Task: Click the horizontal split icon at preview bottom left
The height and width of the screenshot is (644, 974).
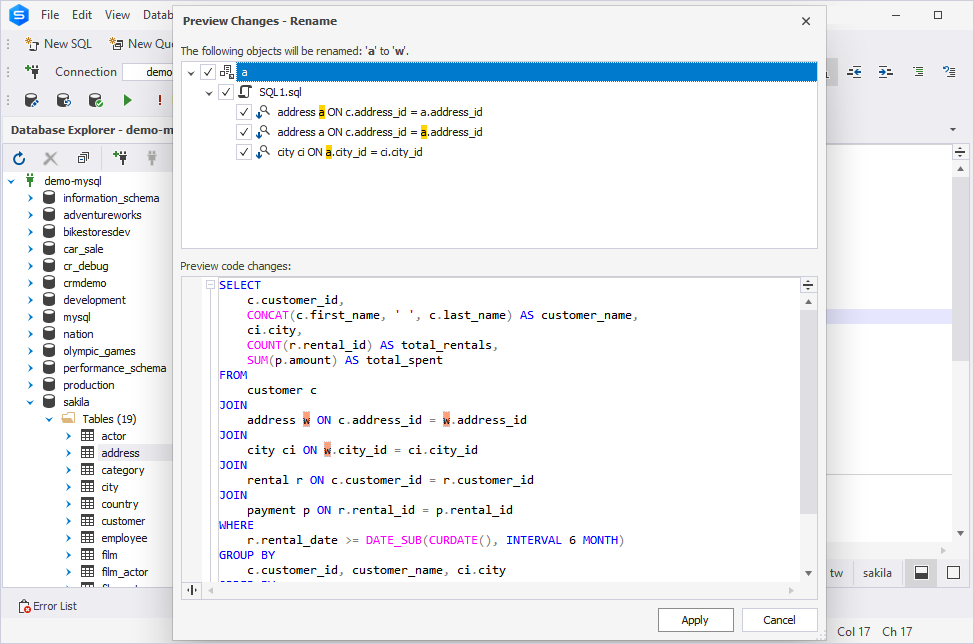Action: [192, 590]
